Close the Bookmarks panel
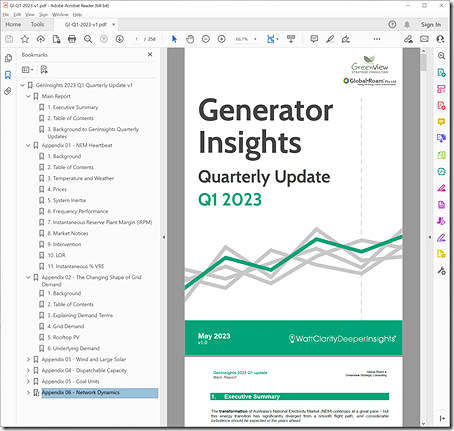 pos(150,54)
